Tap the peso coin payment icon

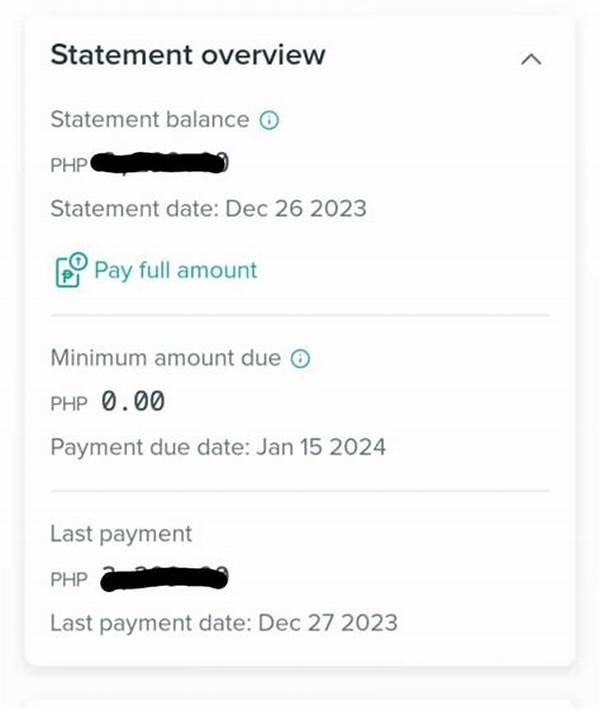tap(68, 271)
